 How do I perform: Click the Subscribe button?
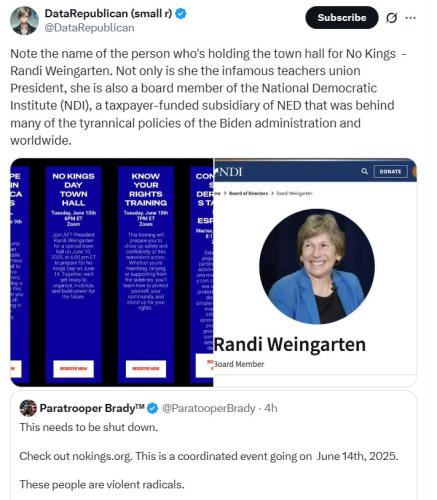(342, 18)
